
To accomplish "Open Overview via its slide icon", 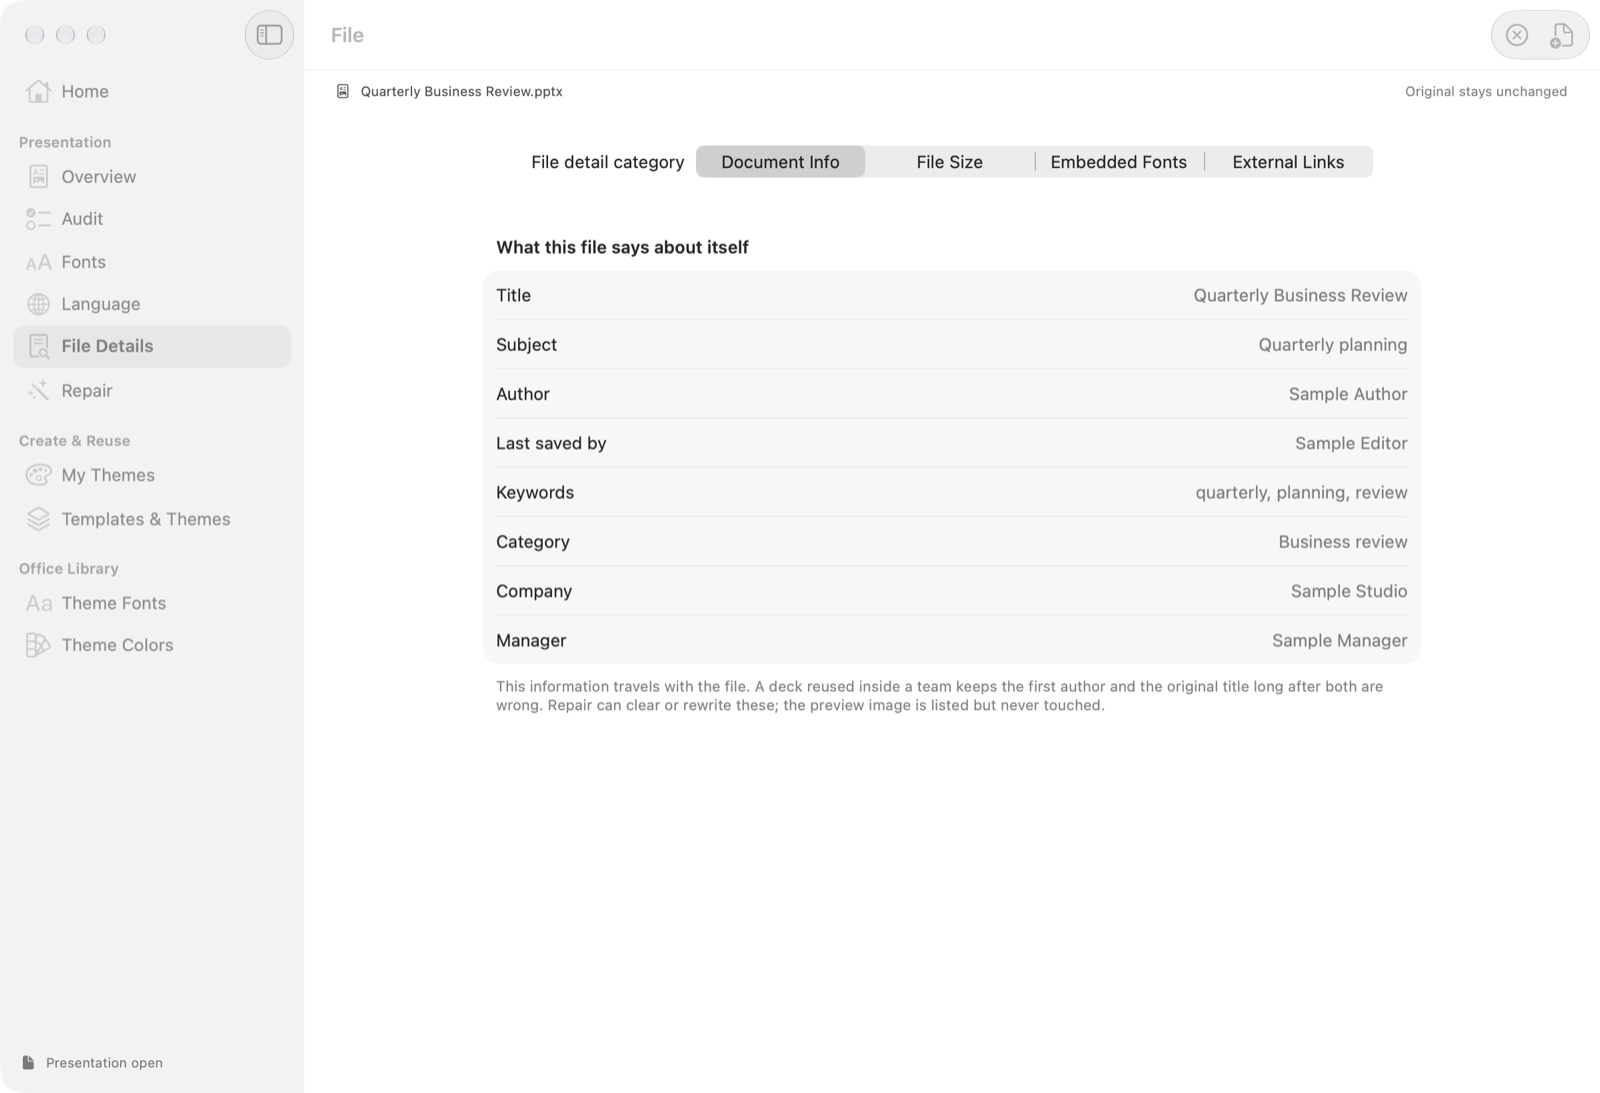I will click(38, 177).
